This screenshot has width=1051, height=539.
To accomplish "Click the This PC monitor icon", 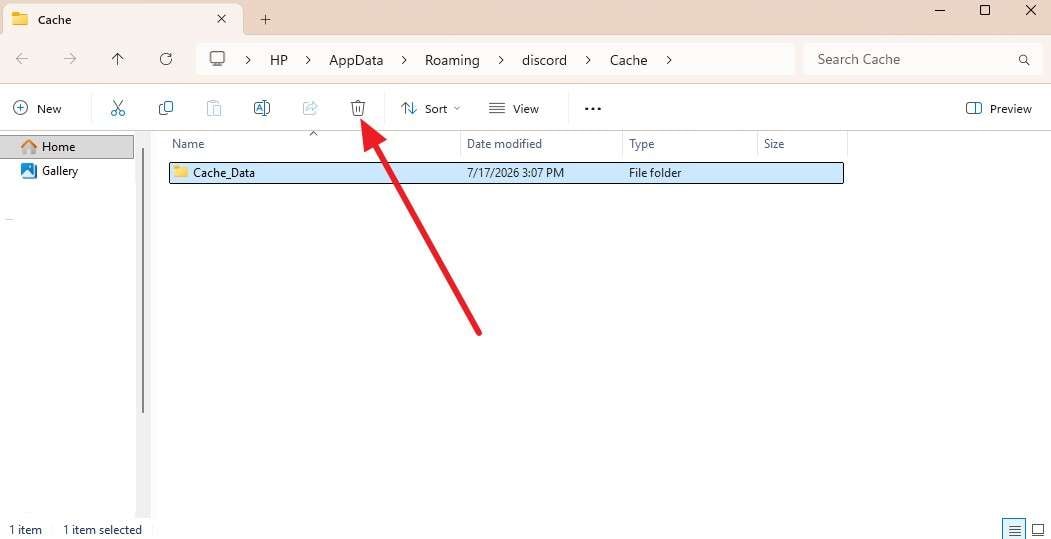I will tap(217, 59).
